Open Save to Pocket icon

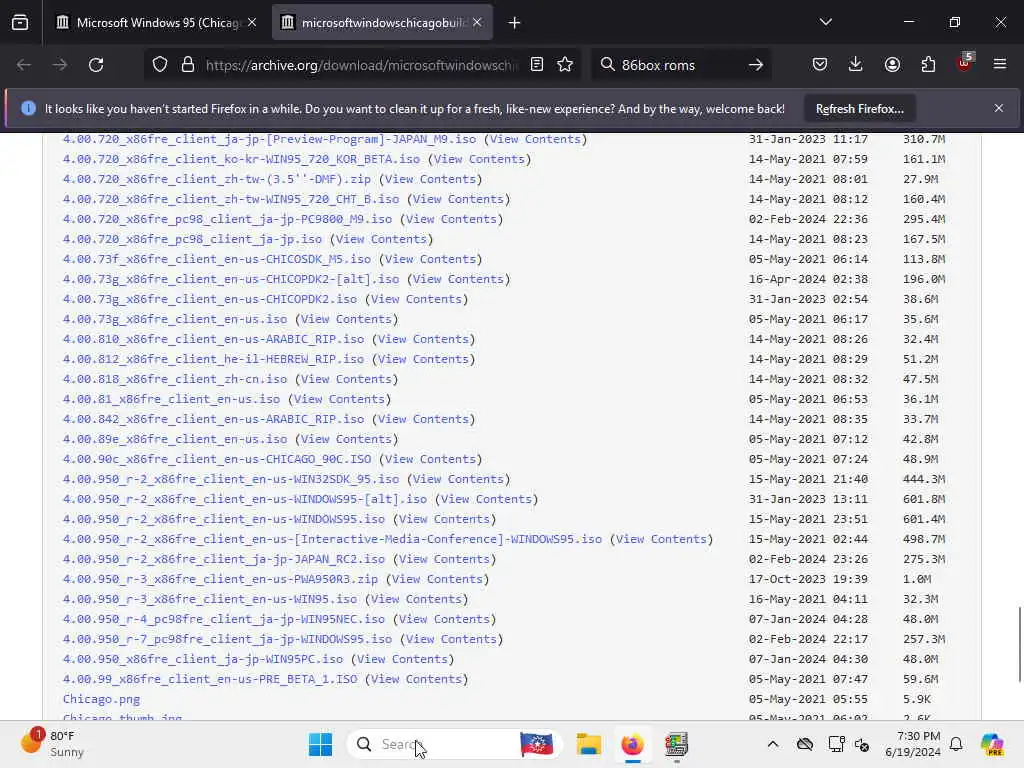point(820,64)
